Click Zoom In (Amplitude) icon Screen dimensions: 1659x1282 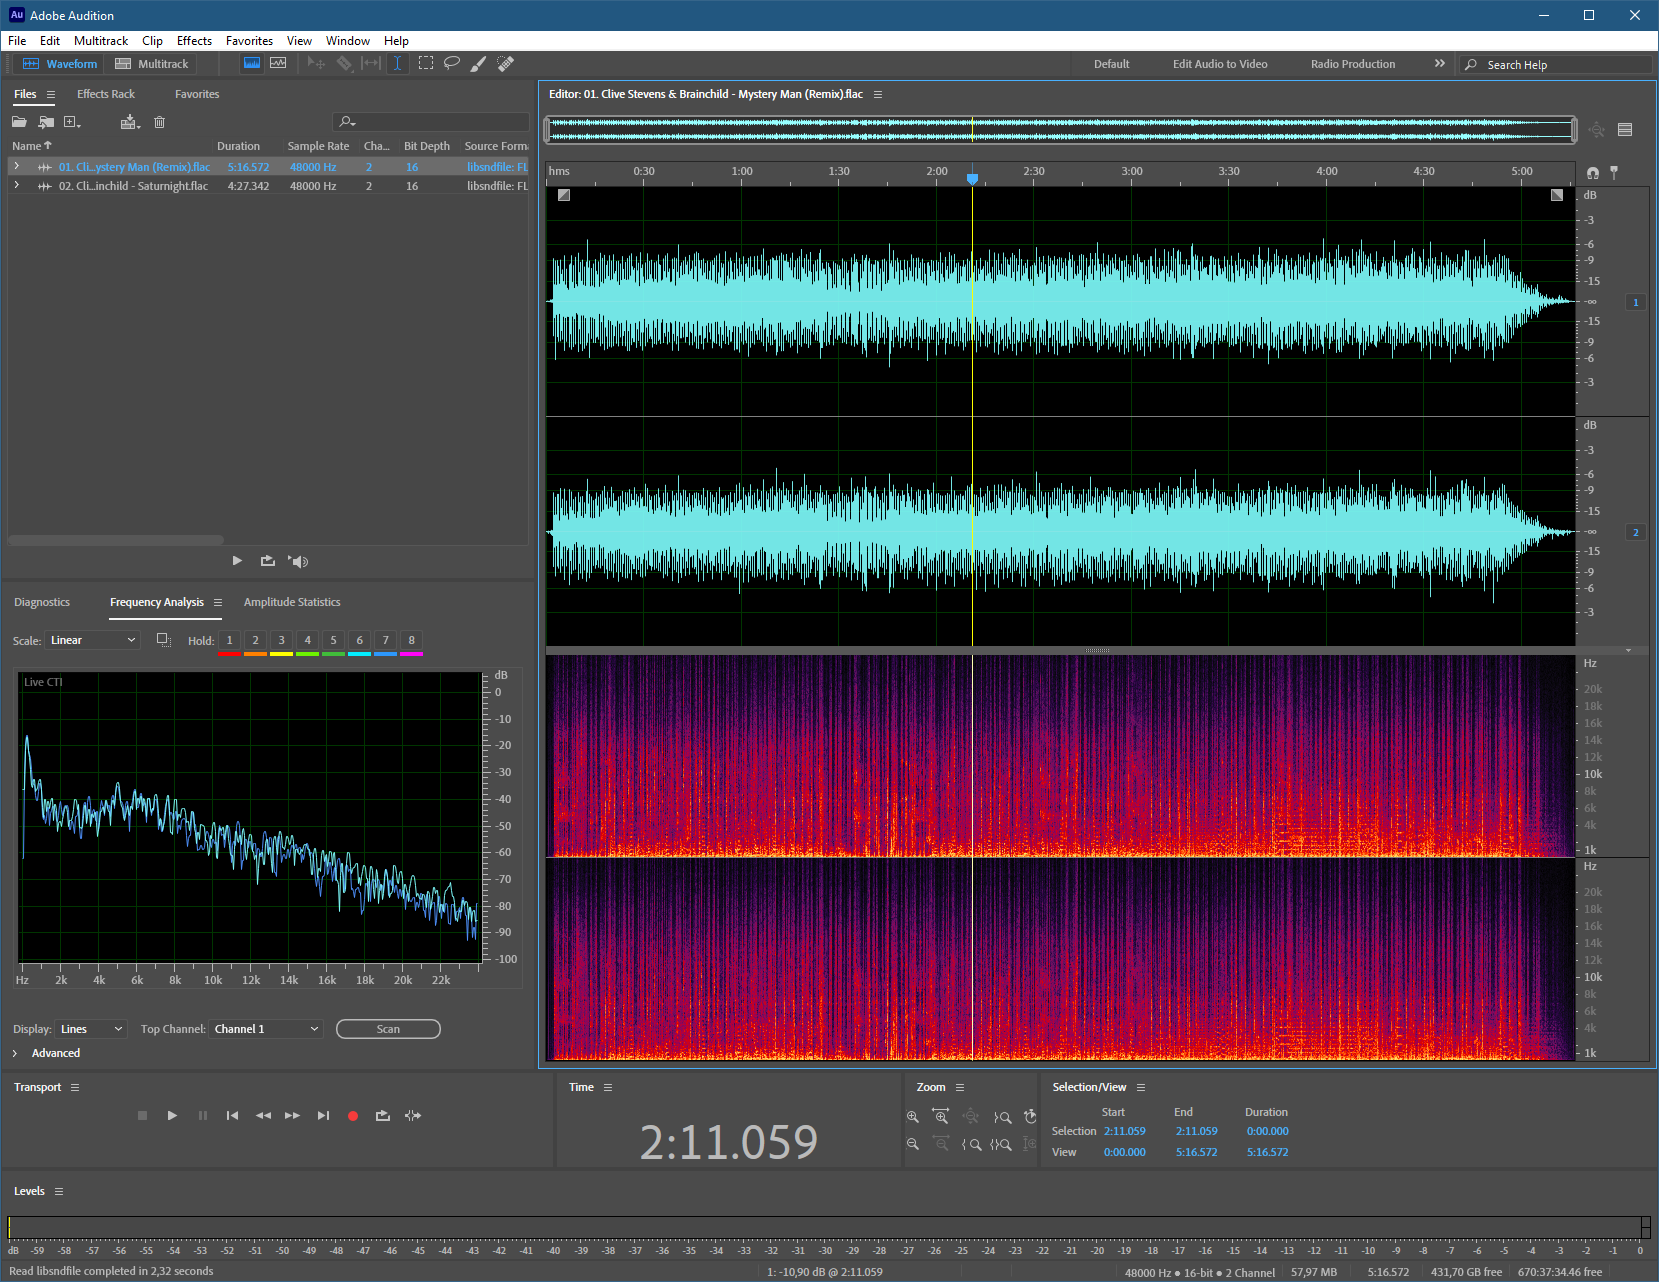pos(912,1117)
